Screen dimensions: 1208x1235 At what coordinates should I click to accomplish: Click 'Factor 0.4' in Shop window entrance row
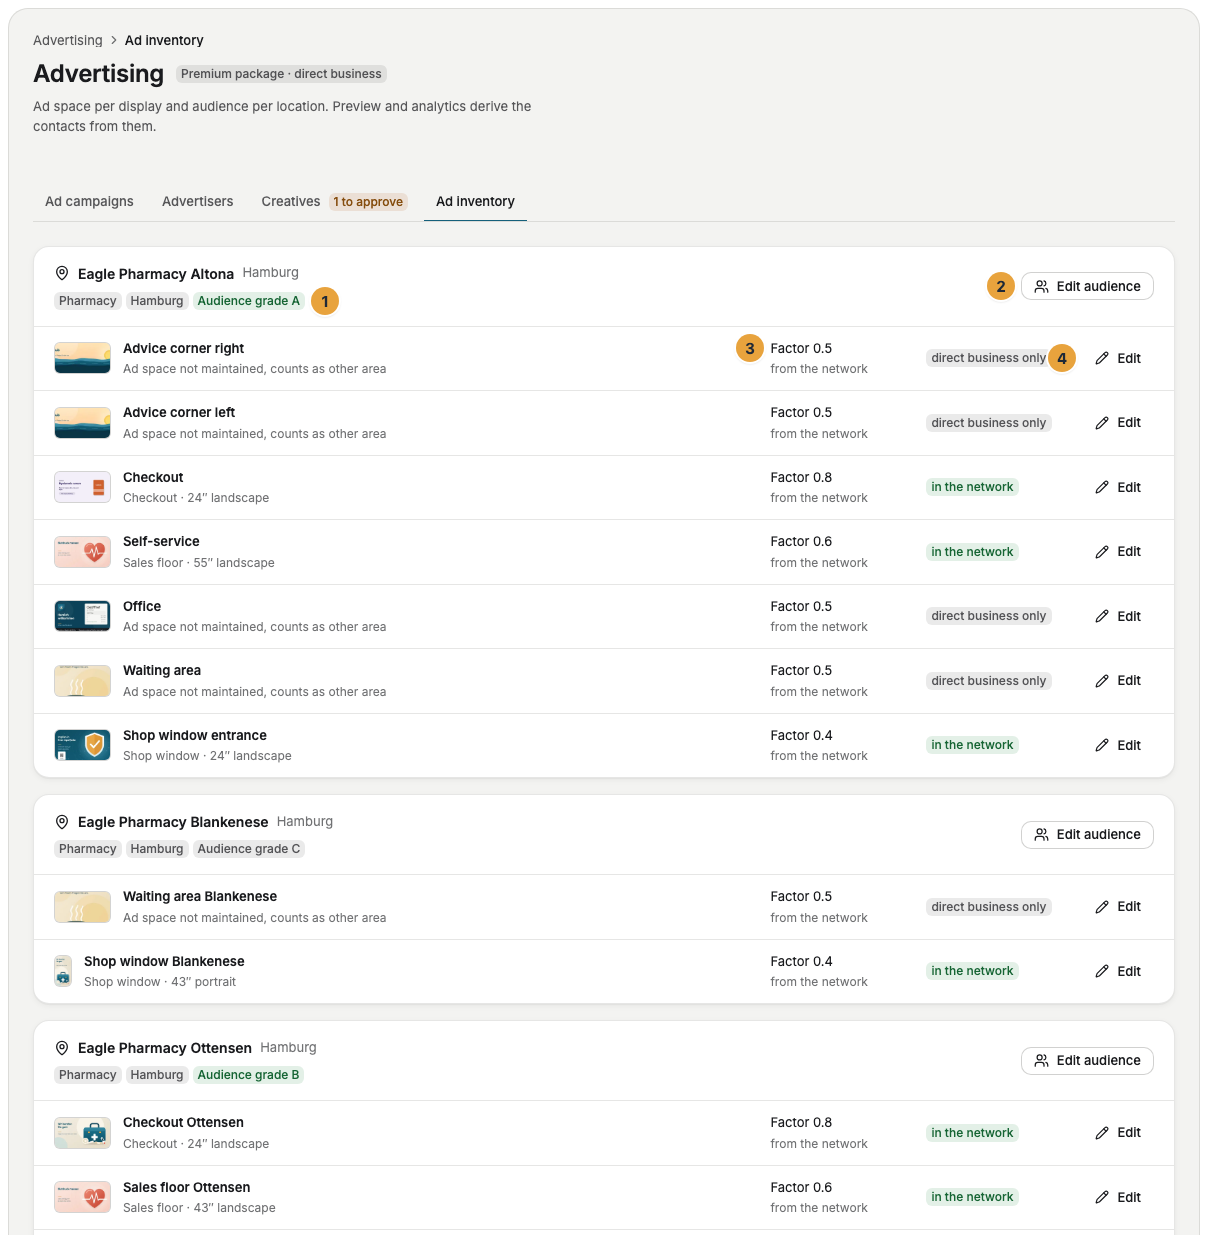coord(801,735)
